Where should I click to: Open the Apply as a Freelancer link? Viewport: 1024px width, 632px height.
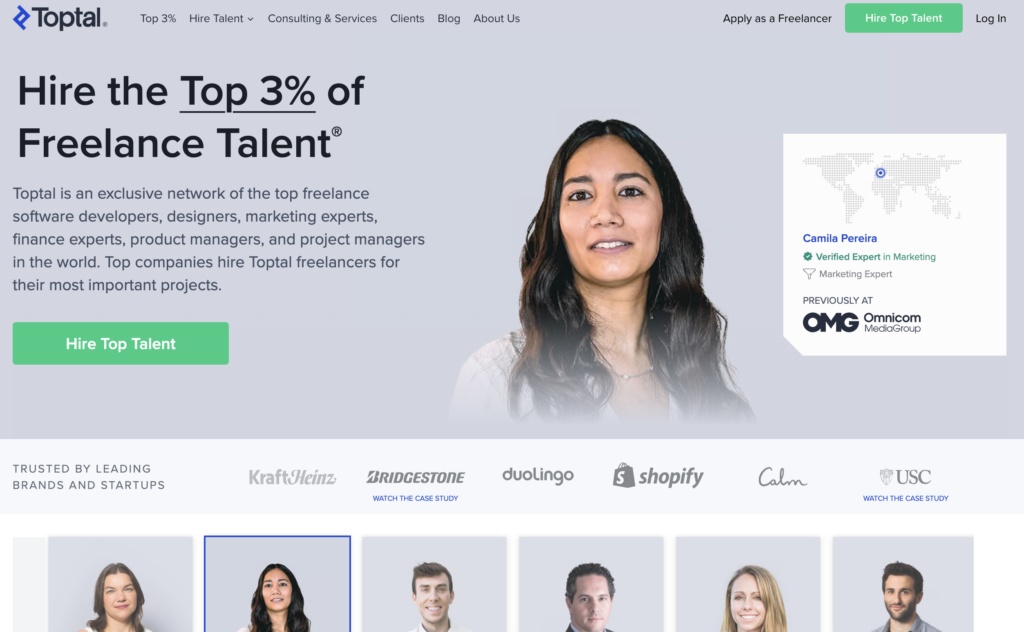pos(777,18)
